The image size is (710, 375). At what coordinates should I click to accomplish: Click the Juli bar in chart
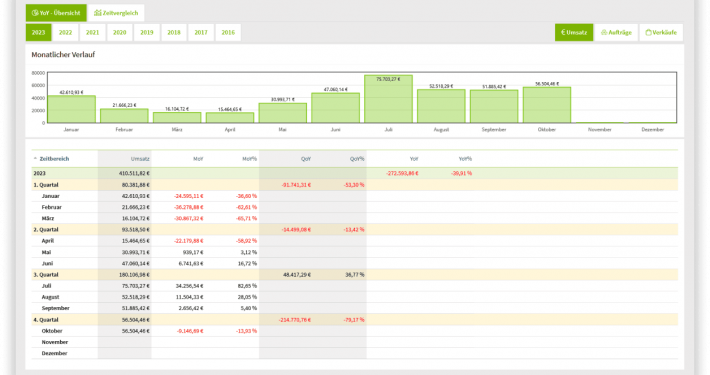point(389,99)
